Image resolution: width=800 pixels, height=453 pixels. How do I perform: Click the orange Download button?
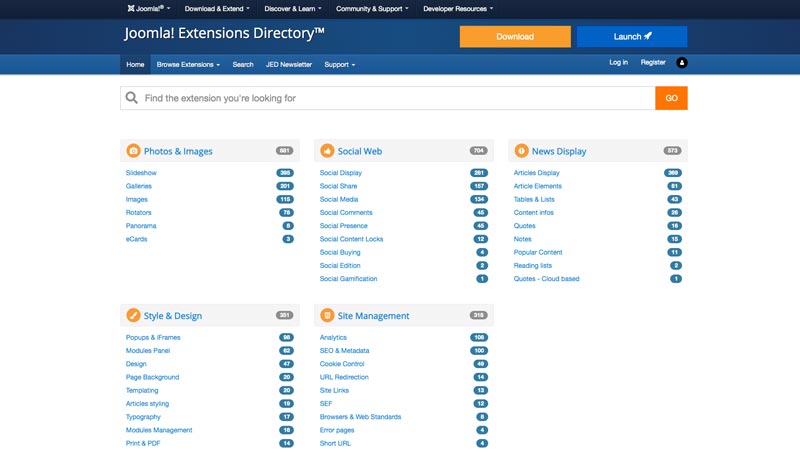[x=515, y=37]
